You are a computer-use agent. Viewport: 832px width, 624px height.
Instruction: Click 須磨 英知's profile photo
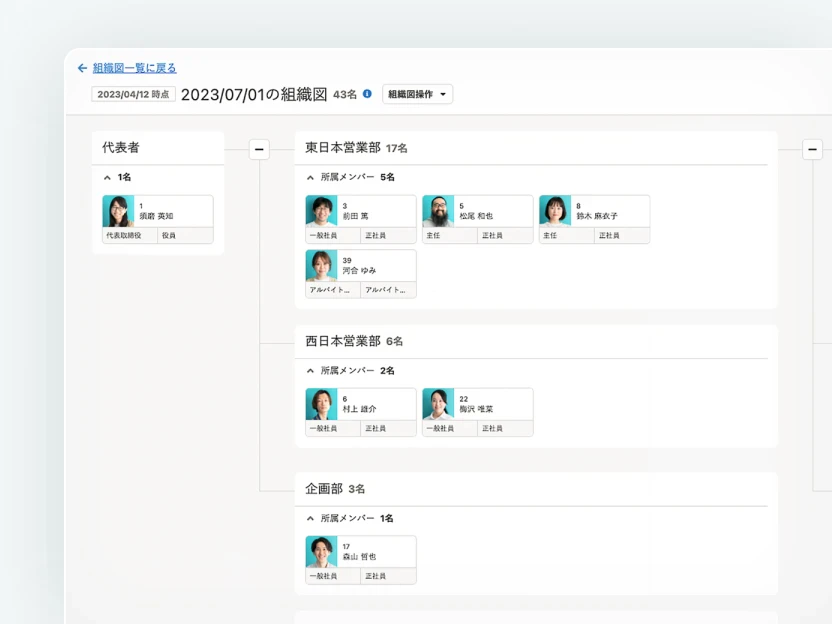(x=120, y=212)
